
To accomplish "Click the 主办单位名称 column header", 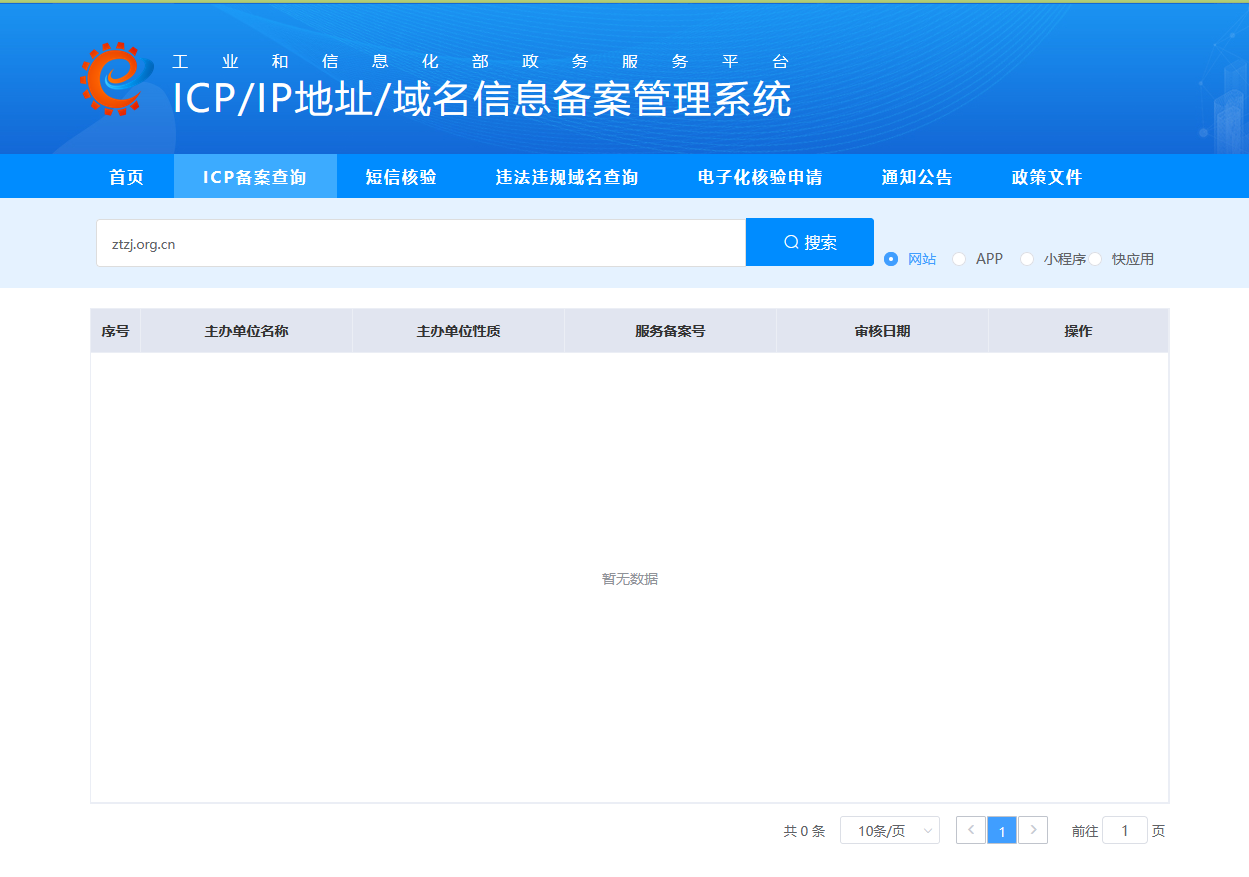I will [x=247, y=331].
